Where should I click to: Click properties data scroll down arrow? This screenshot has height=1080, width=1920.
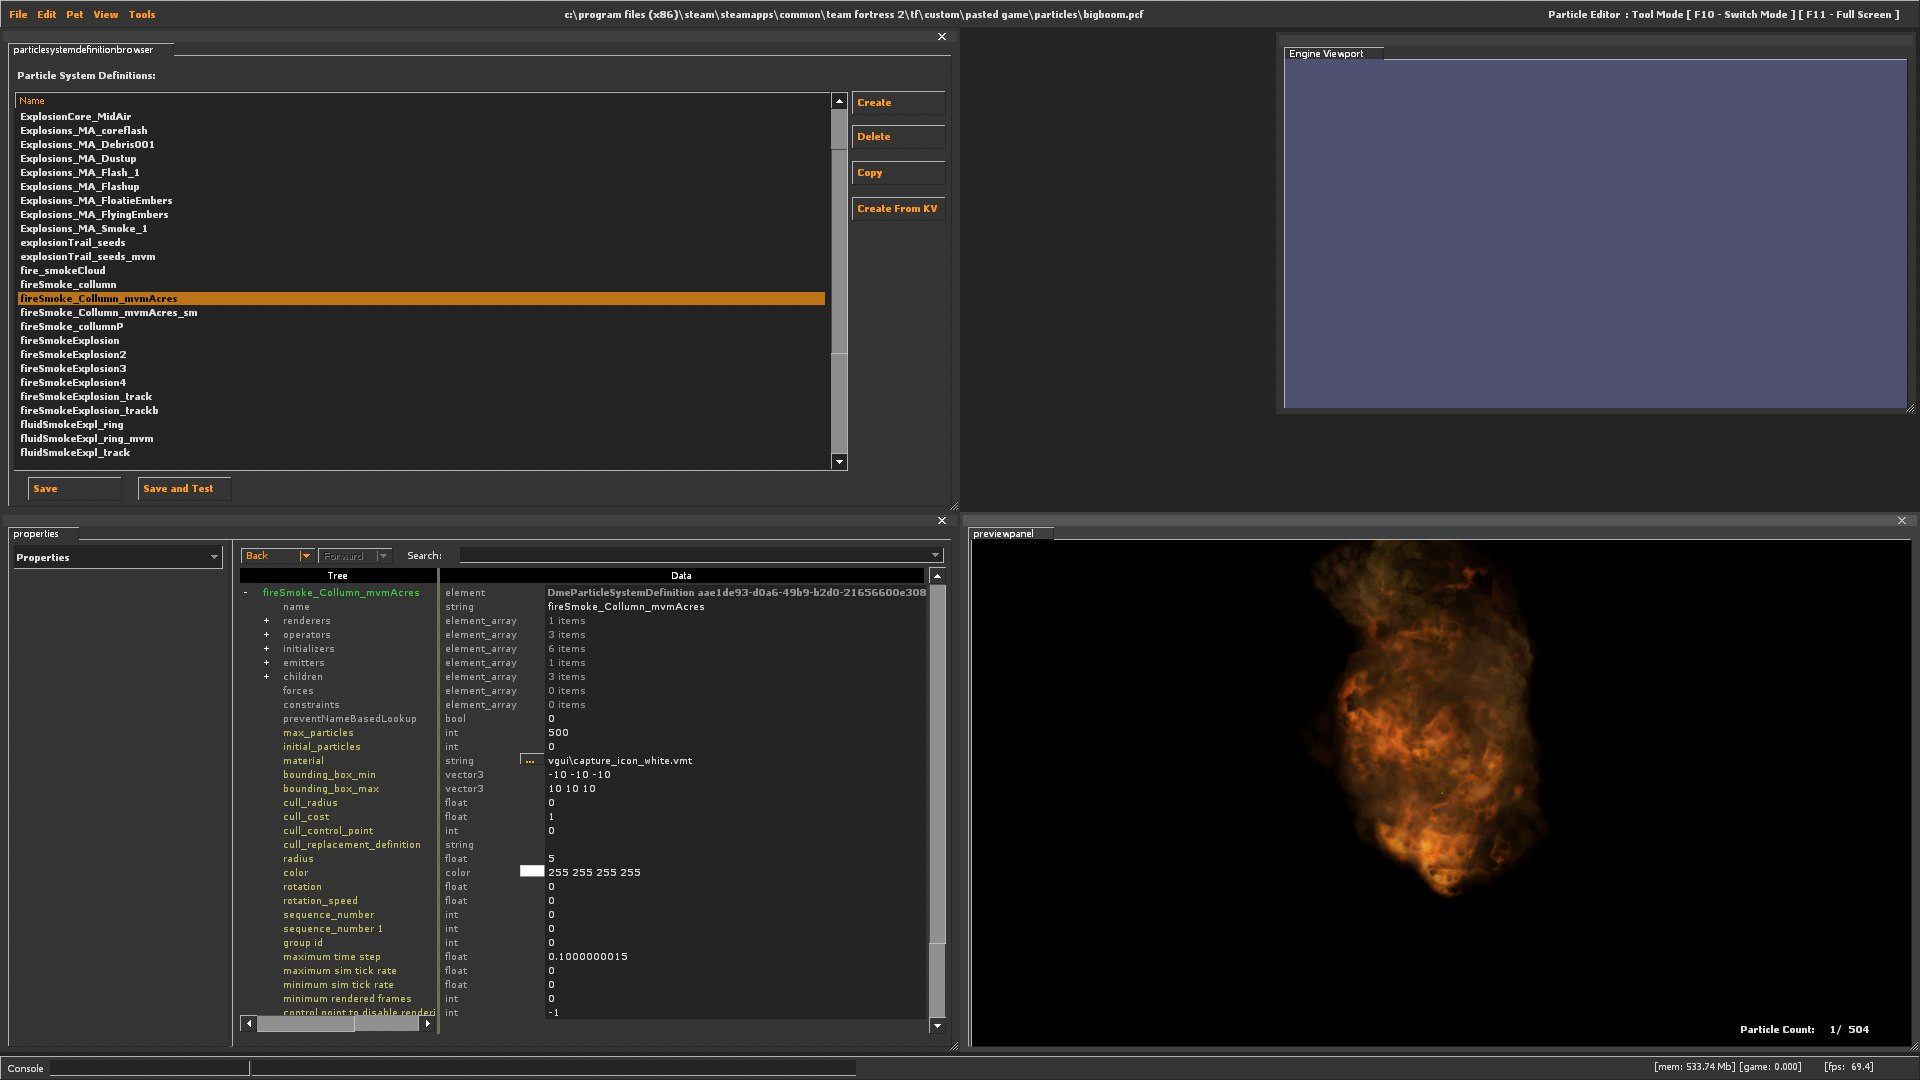937,1026
